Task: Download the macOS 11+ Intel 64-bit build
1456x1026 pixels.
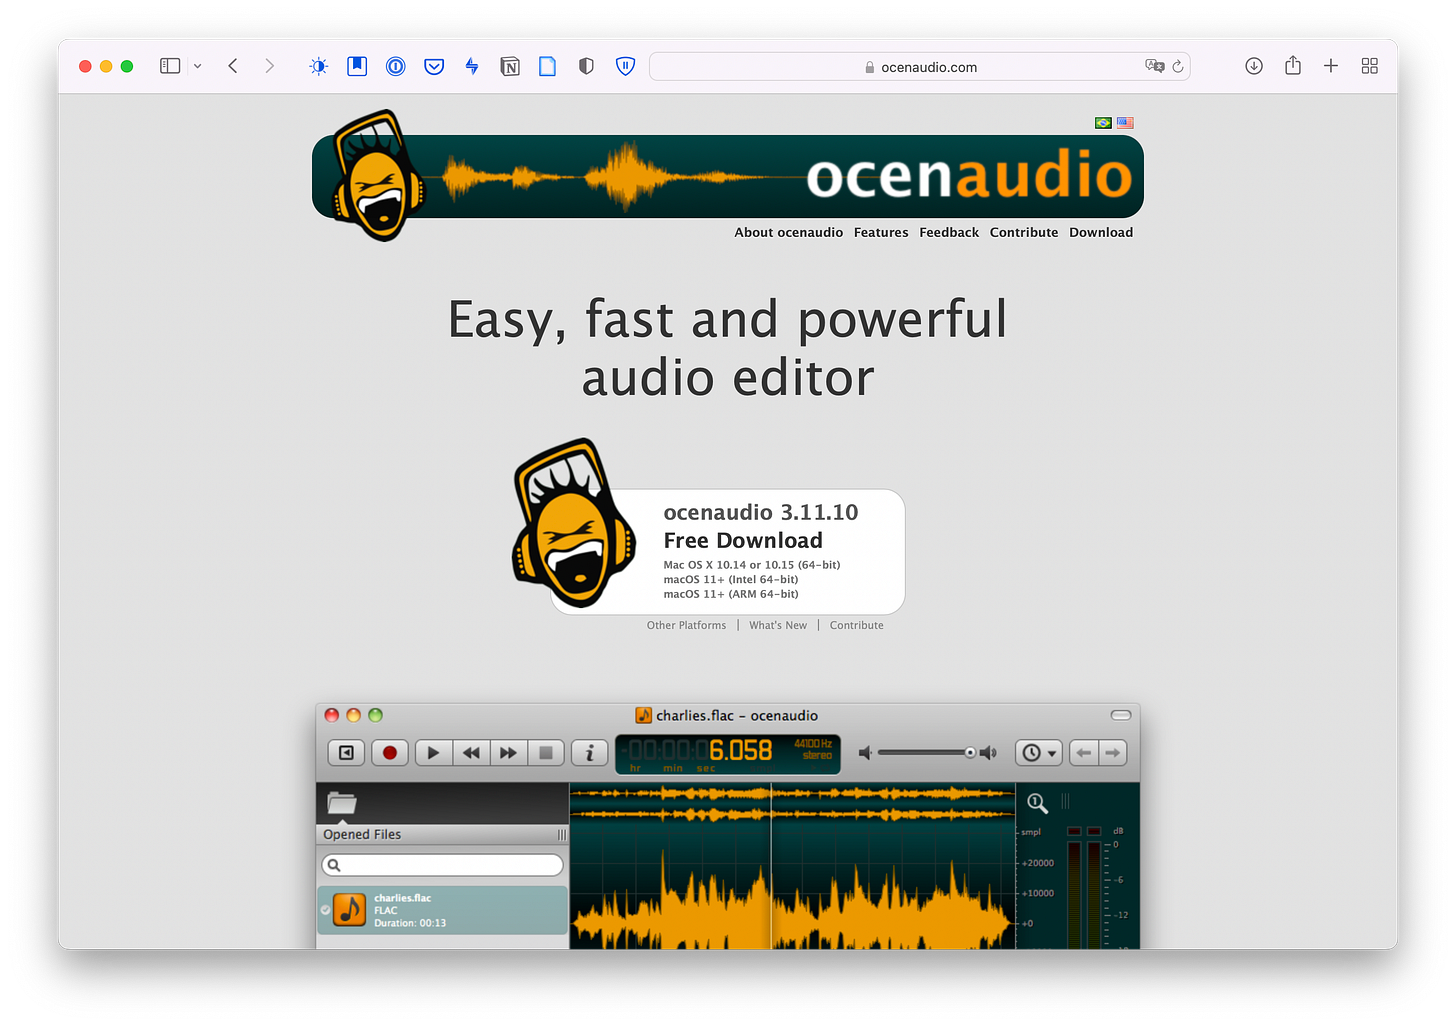Action: click(731, 579)
